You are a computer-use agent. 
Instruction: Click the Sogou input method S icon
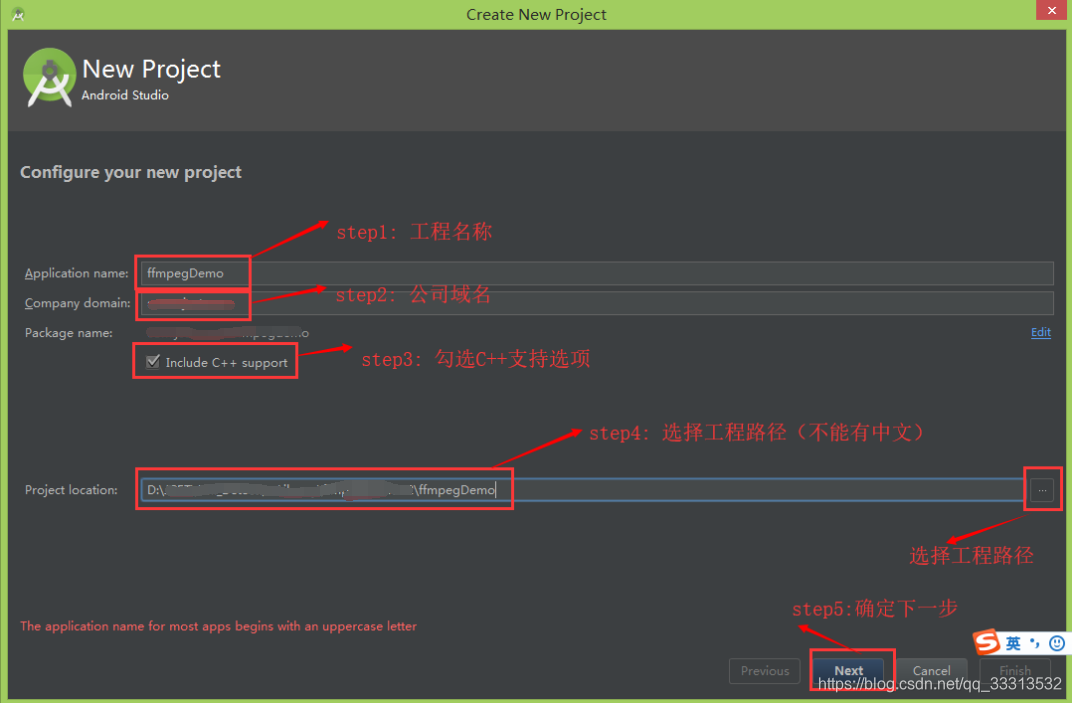click(987, 642)
